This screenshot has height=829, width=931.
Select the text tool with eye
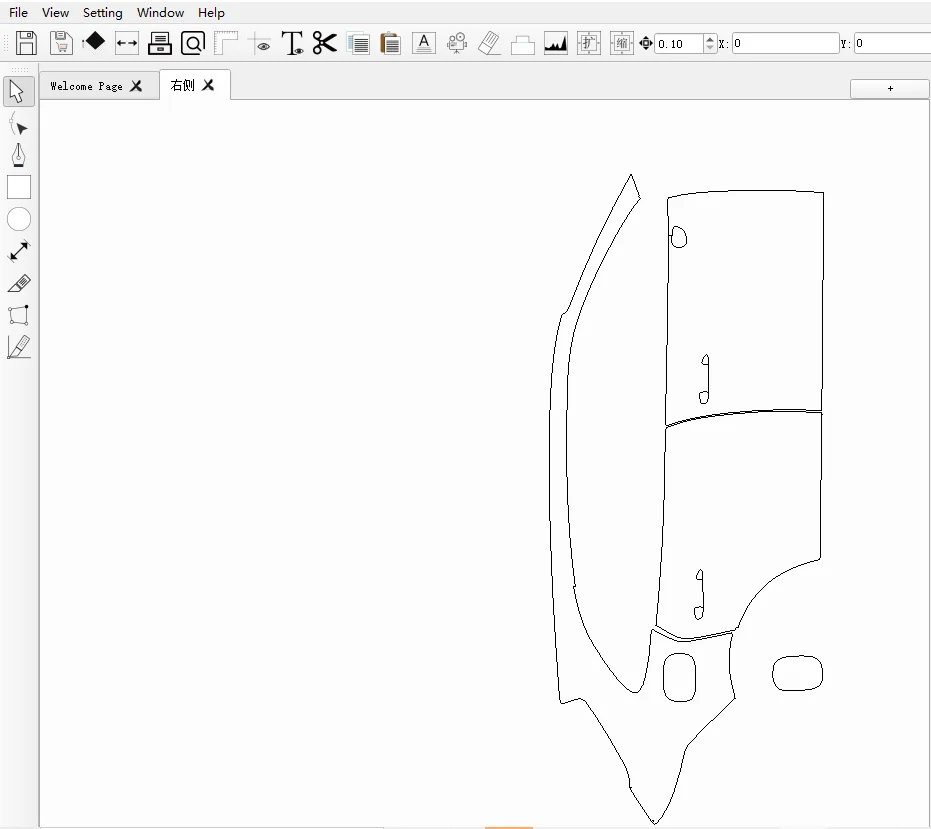(292, 43)
